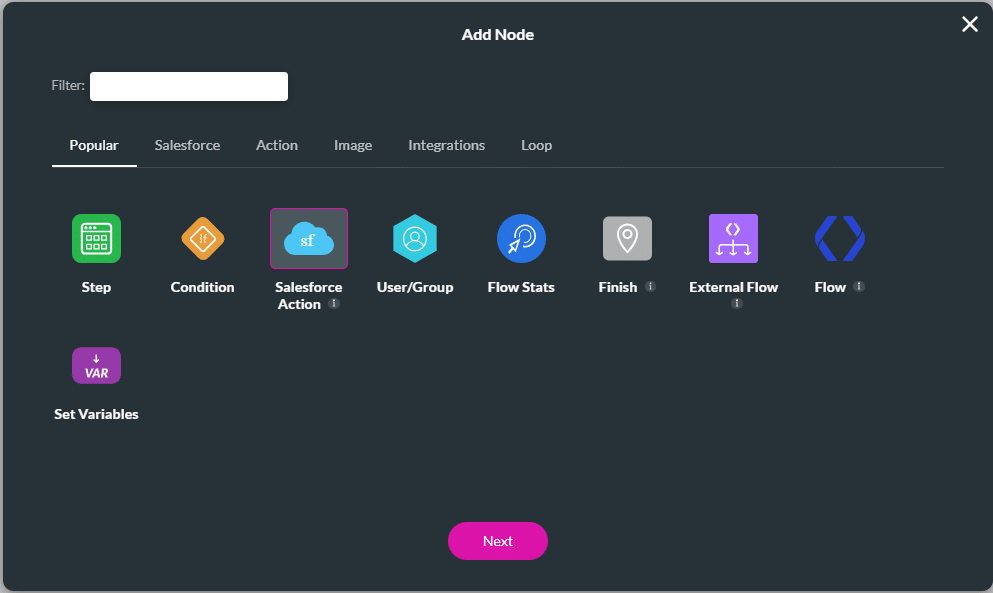Select the Flow Stats node icon

(521, 238)
